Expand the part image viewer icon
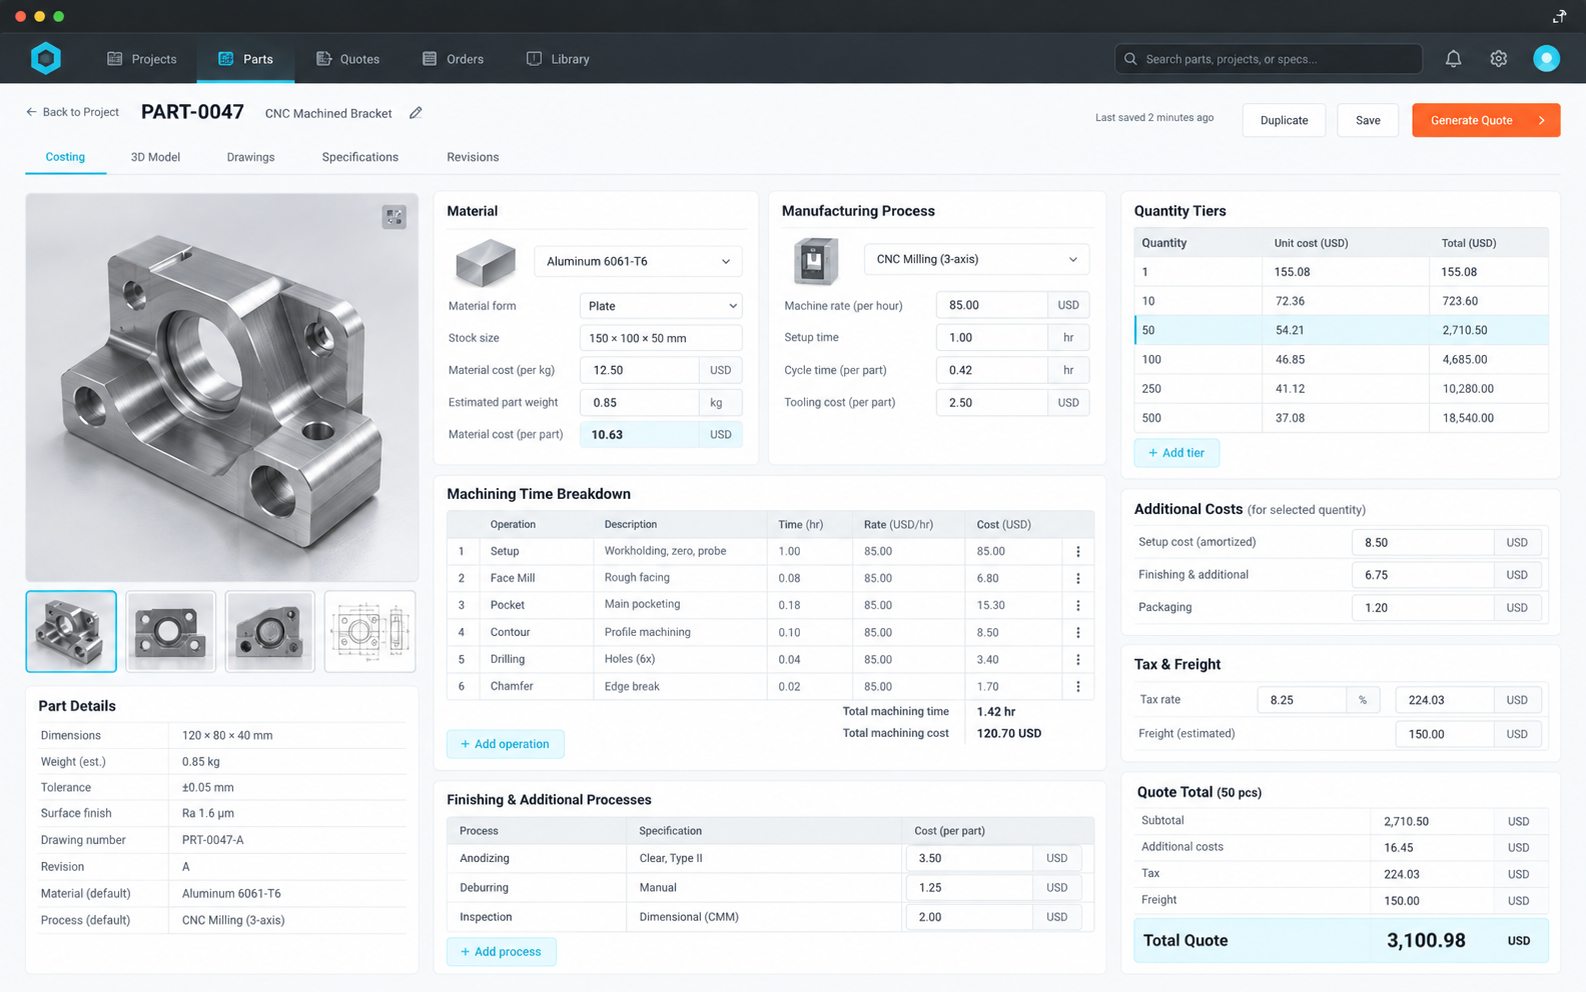1586x992 pixels. point(394,217)
